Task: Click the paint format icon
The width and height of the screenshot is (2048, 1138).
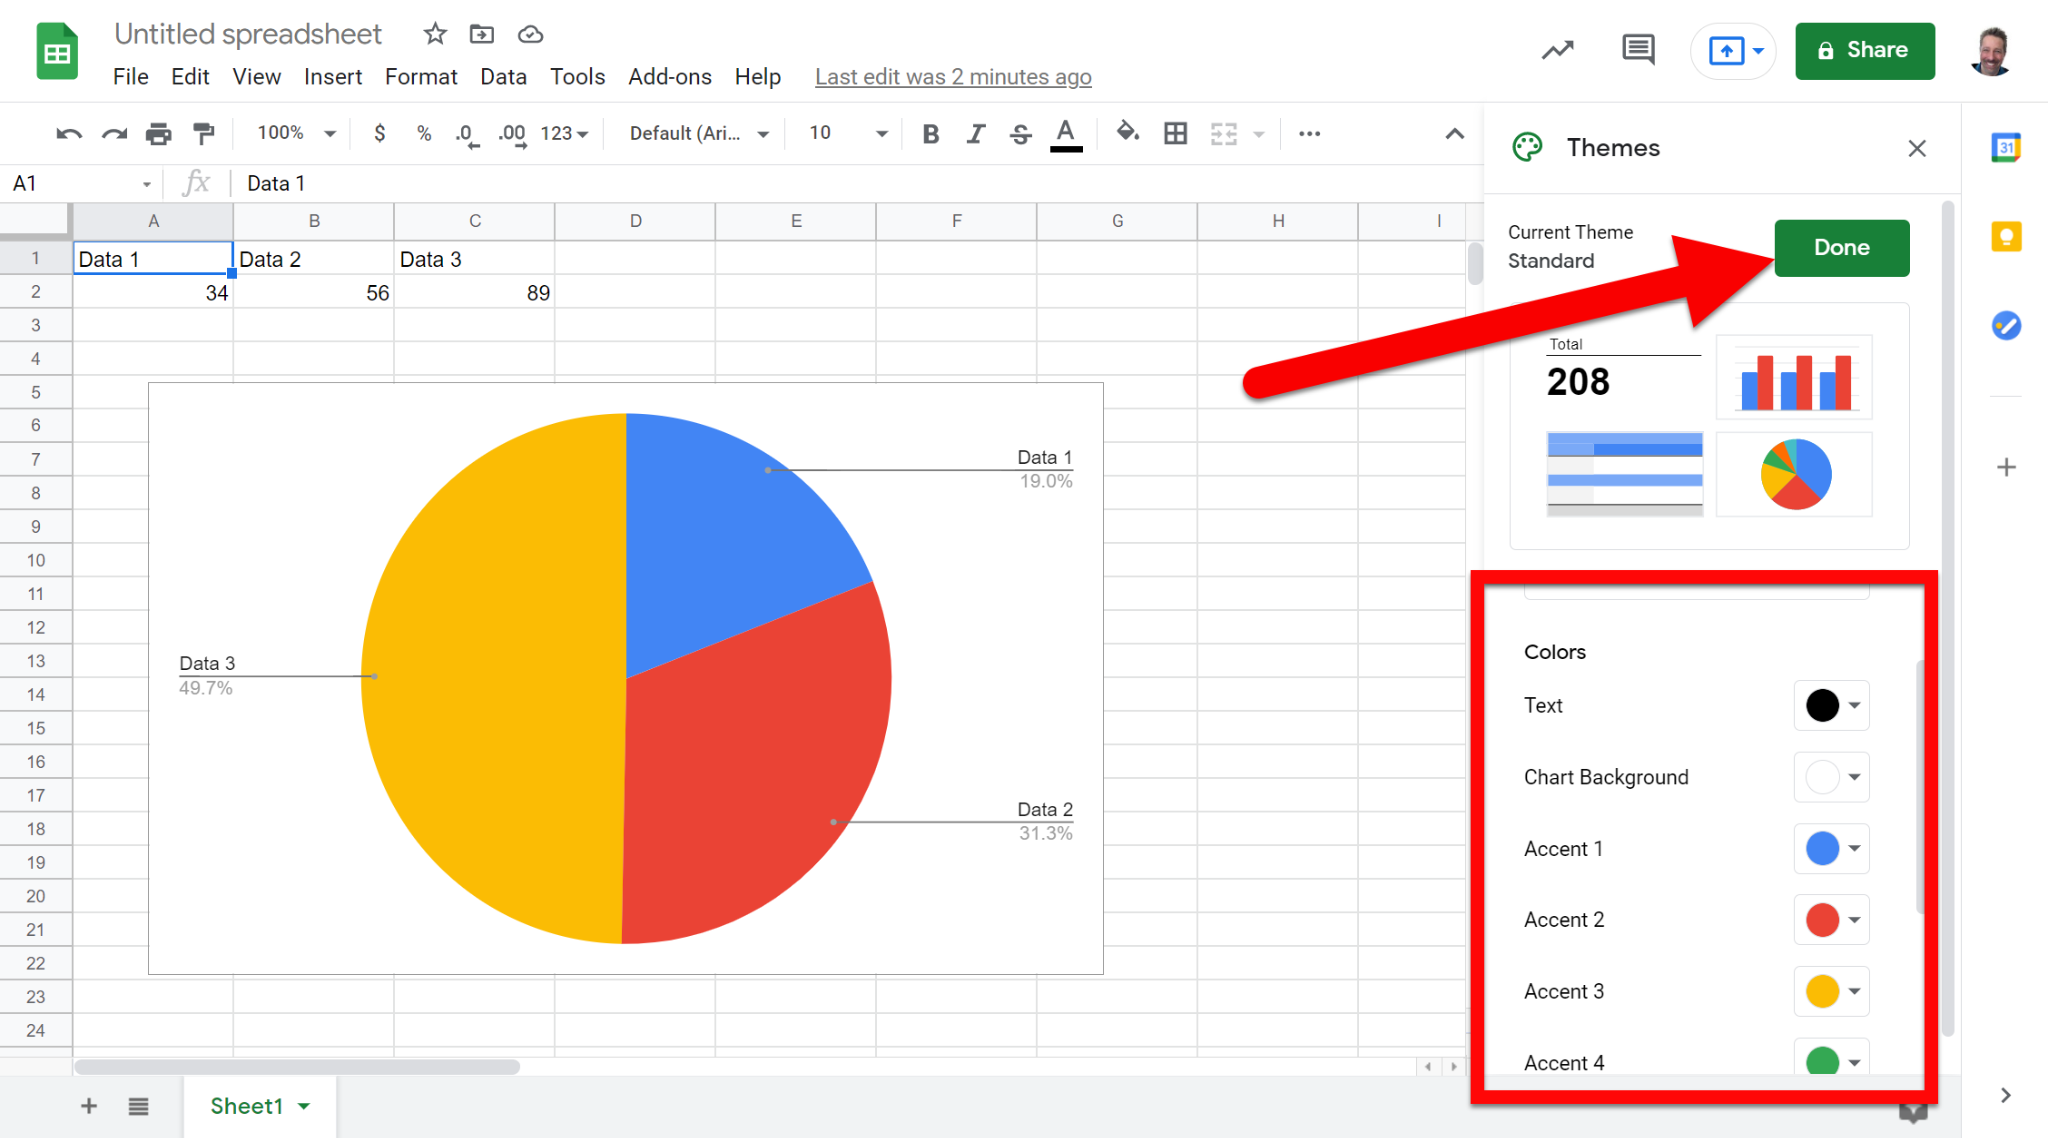Action: pyautogui.click(x=204, y=134)
